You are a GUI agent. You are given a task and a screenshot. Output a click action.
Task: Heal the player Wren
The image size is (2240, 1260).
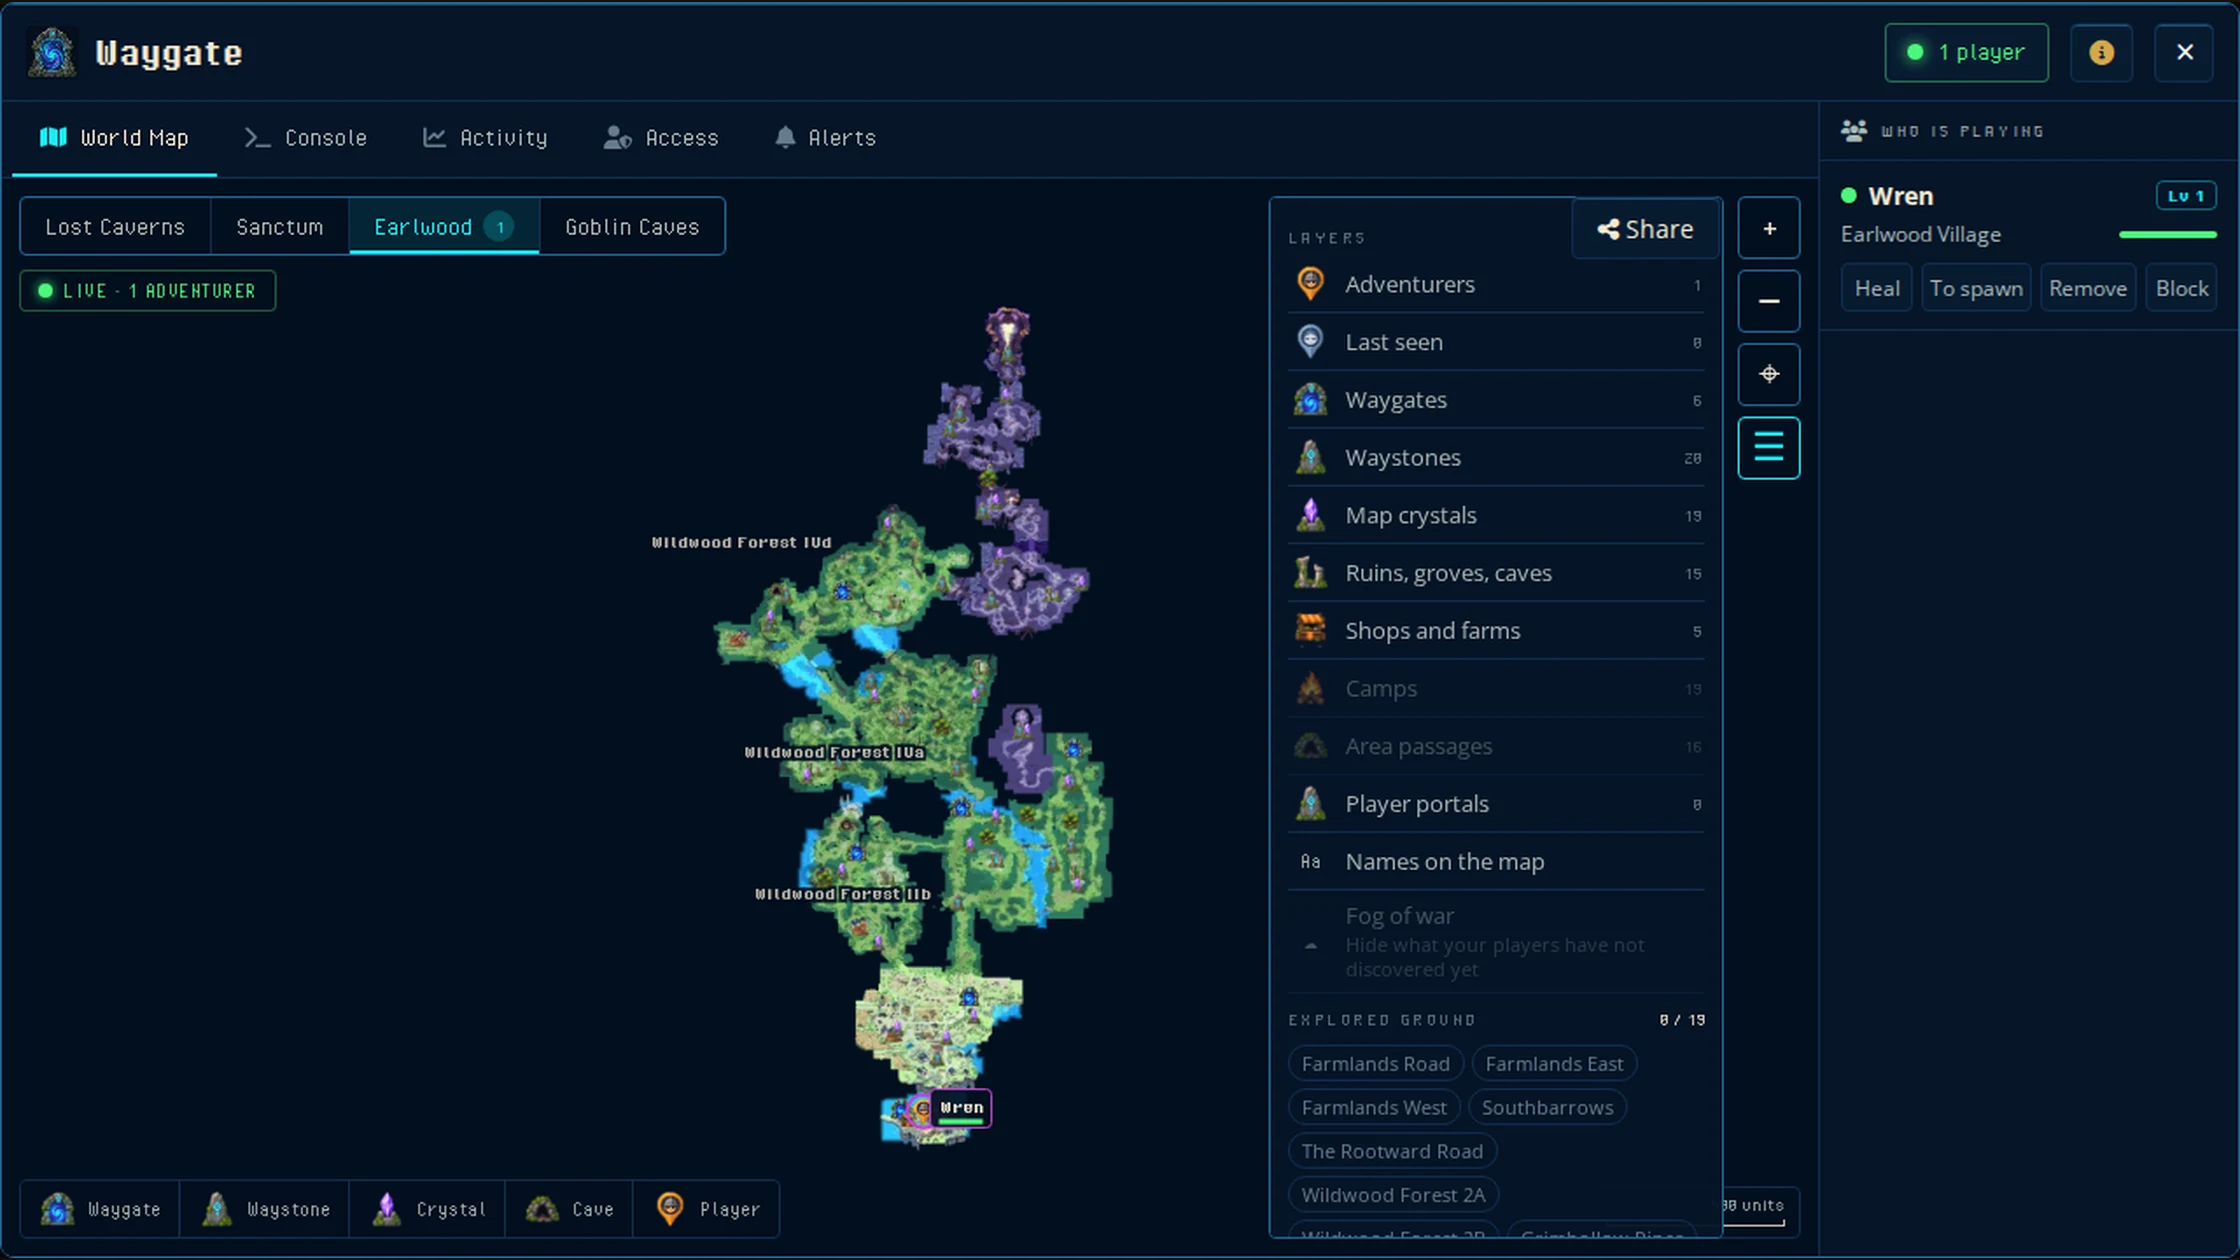(x=1876, y=289)
